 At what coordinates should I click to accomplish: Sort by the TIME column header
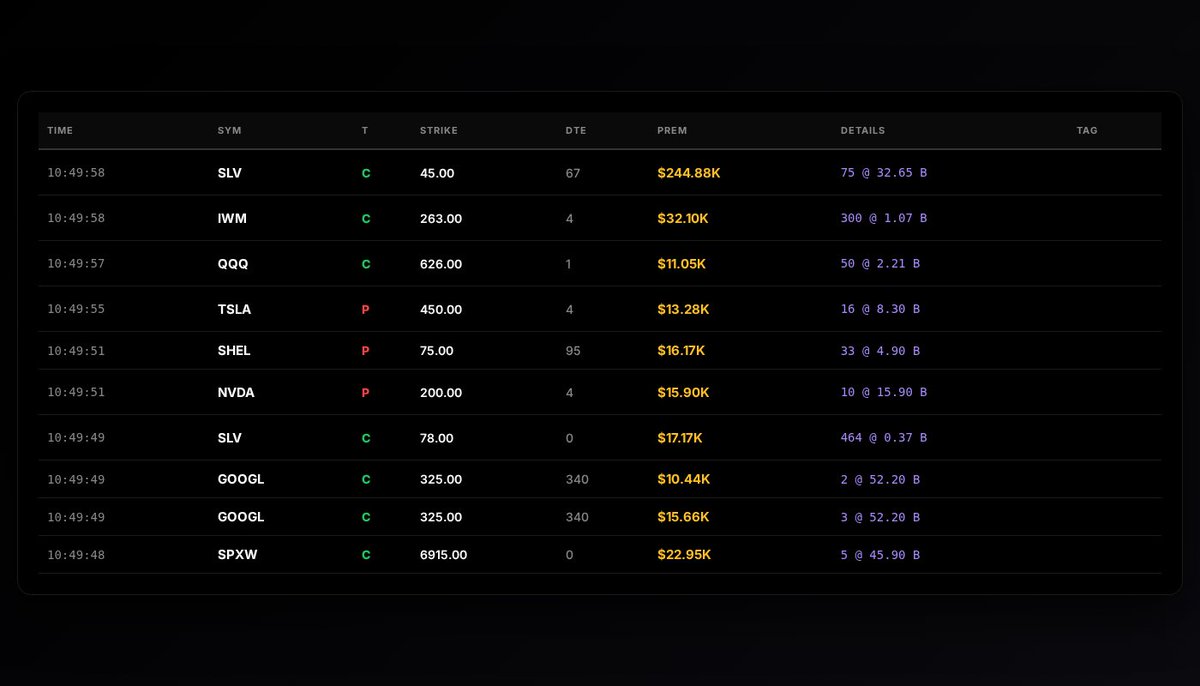60,131
